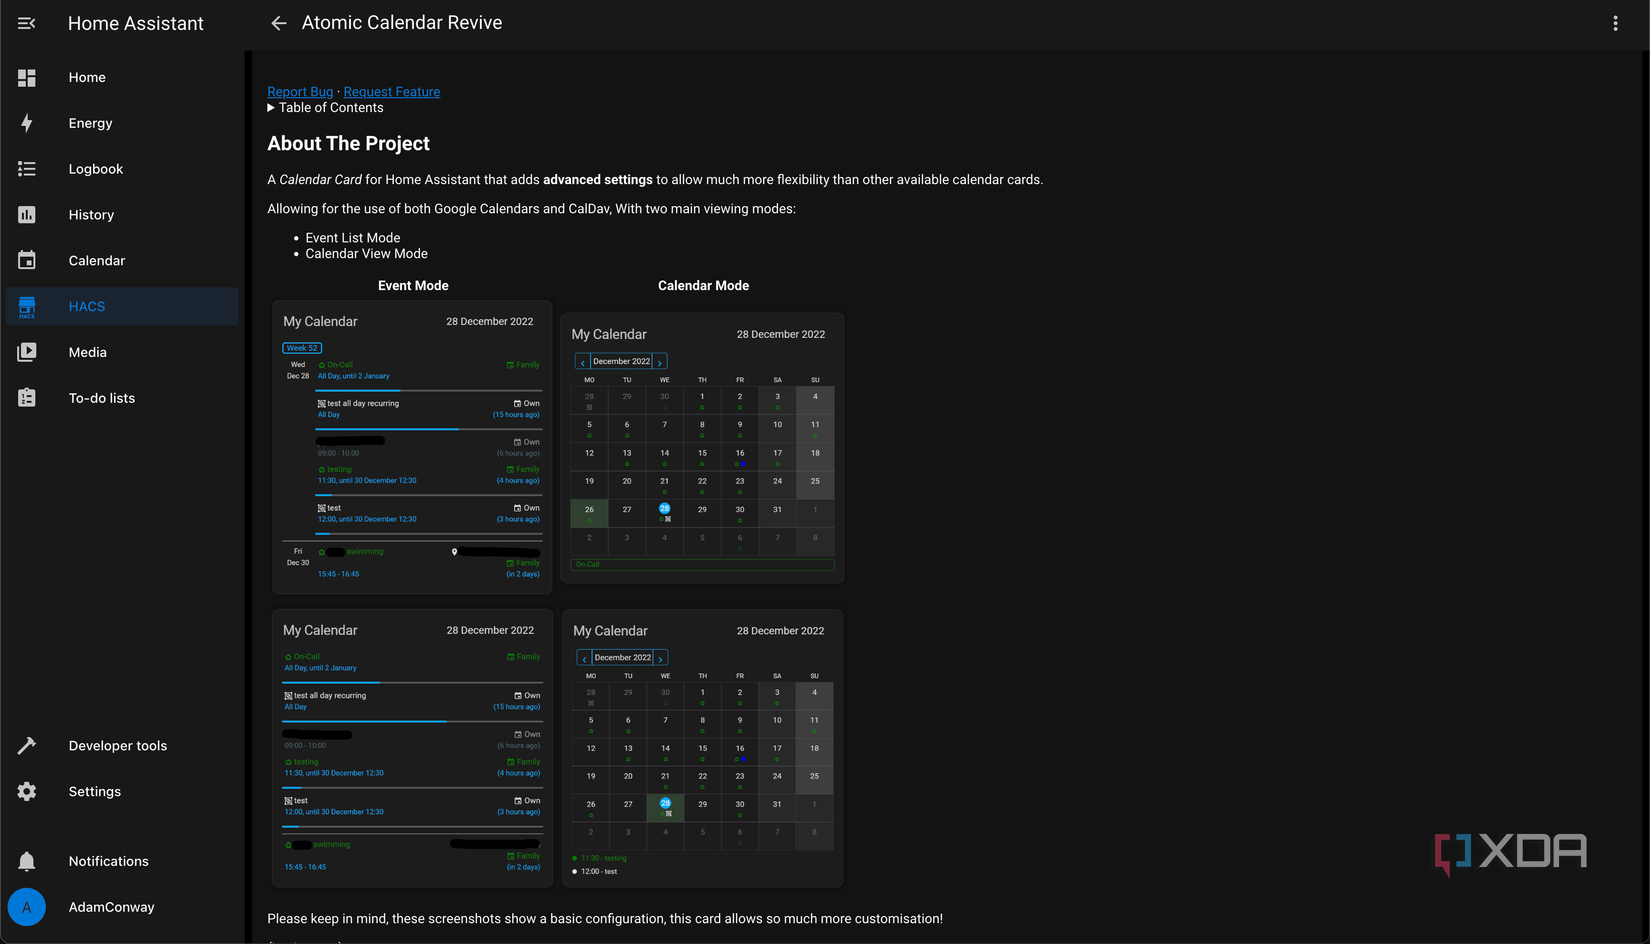
Task: Click the Event Mode calendar screenshot
Action: point(412,447)
